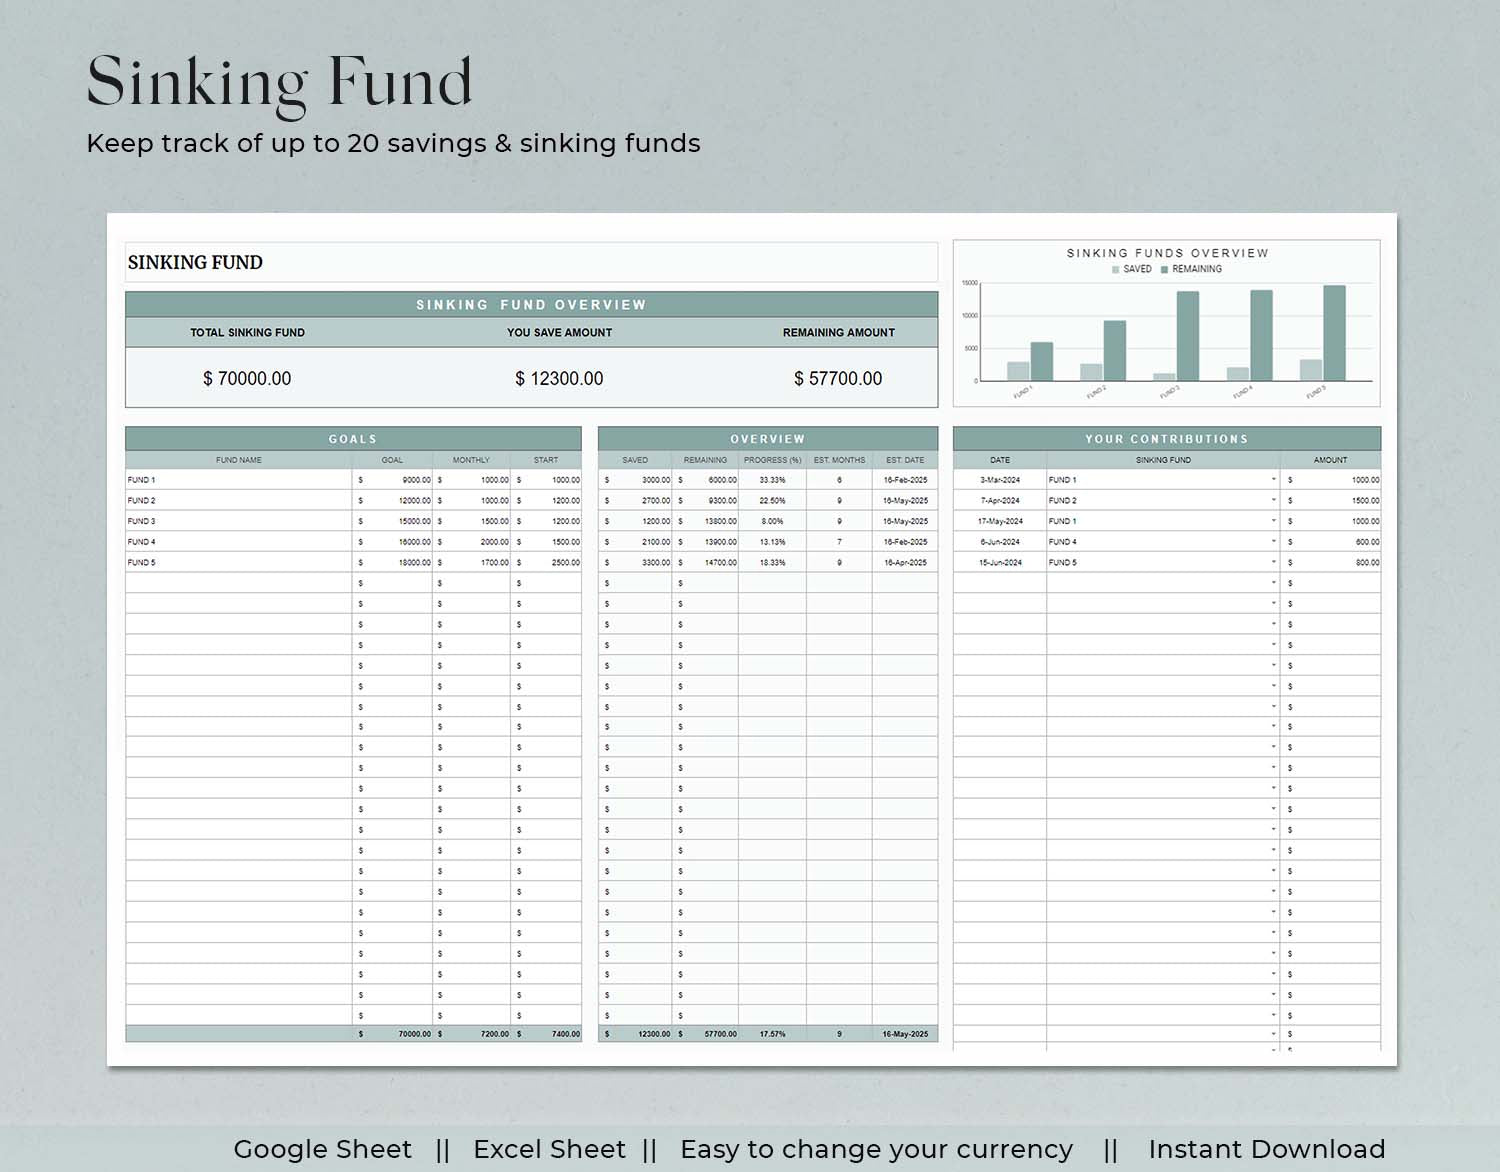Click the FUND 1 saved bar in the chart

click(1018, 371)
